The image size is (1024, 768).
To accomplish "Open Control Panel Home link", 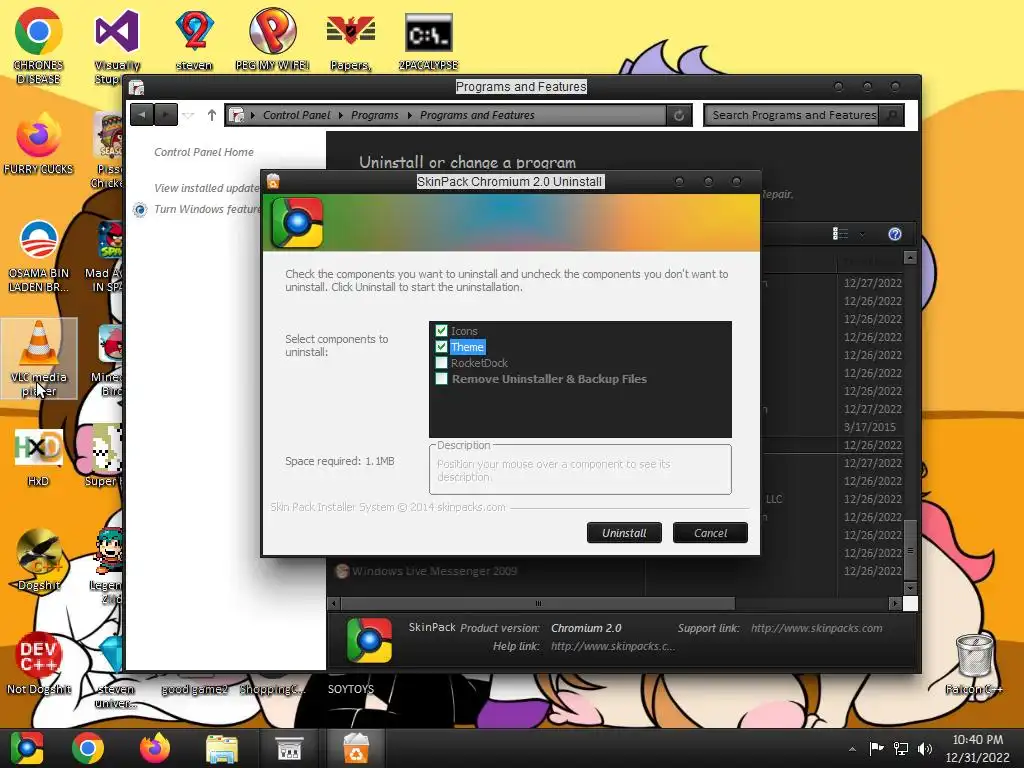I will point(204,152).
